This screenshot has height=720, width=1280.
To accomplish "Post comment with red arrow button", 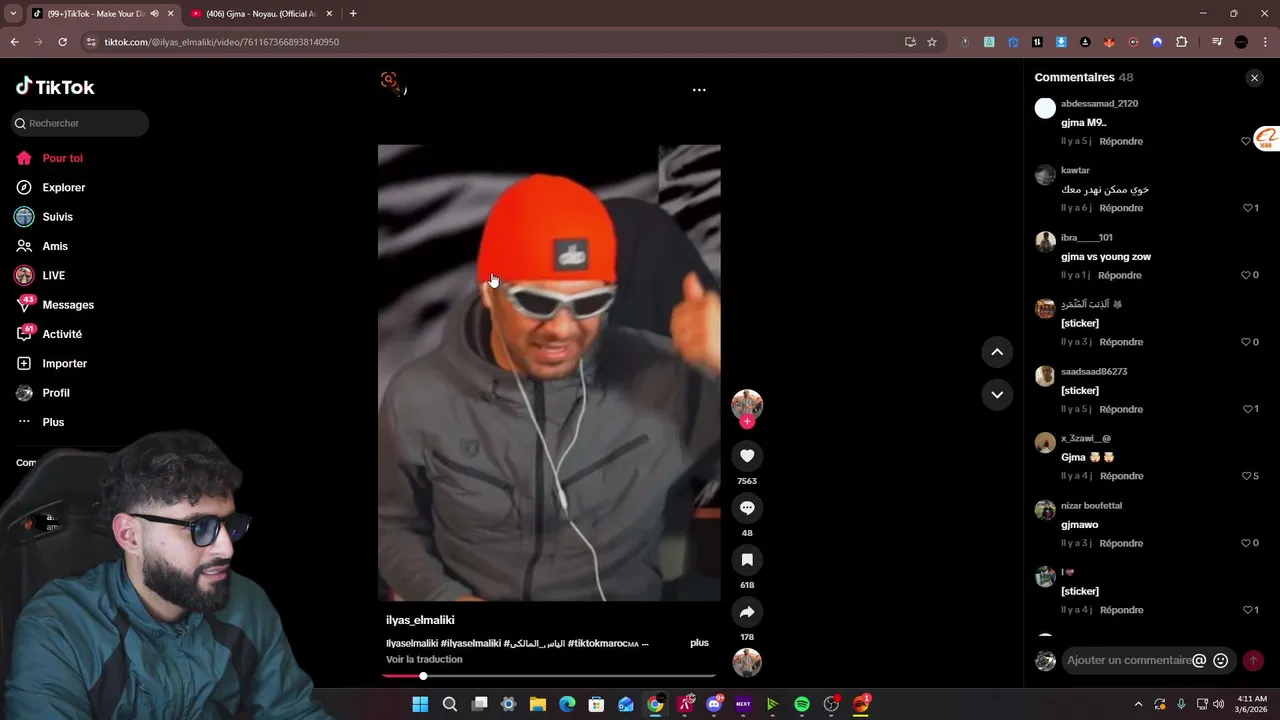I will coord(1253,661).
